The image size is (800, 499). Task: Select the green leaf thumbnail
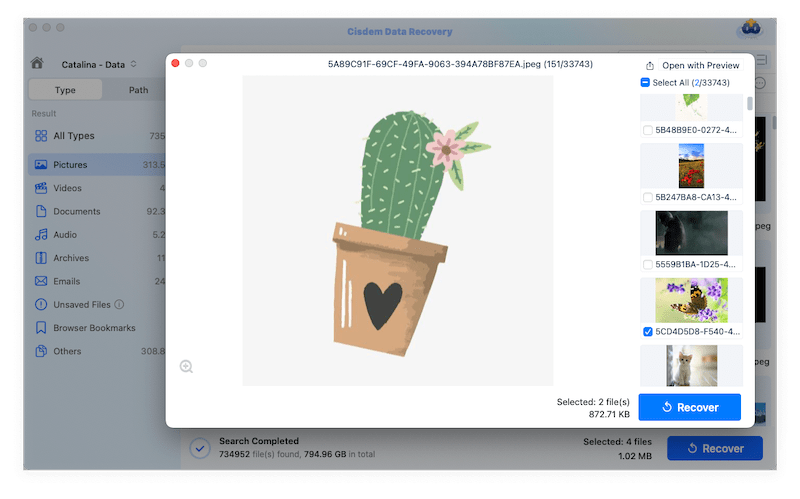pos(691,107)
